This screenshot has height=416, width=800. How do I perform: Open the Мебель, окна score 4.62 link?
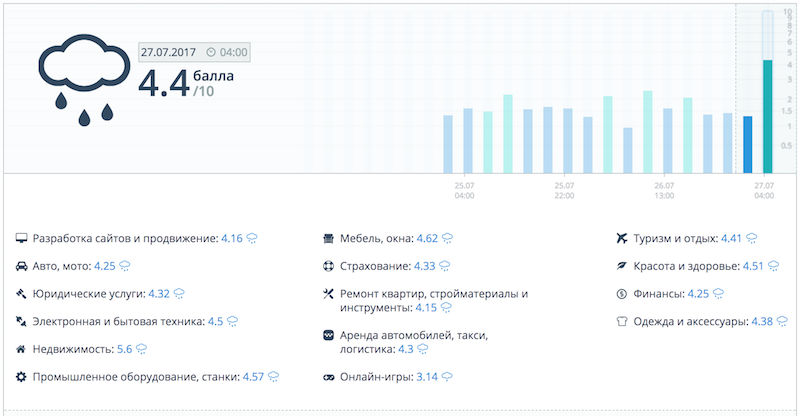(x=428, y=239)
